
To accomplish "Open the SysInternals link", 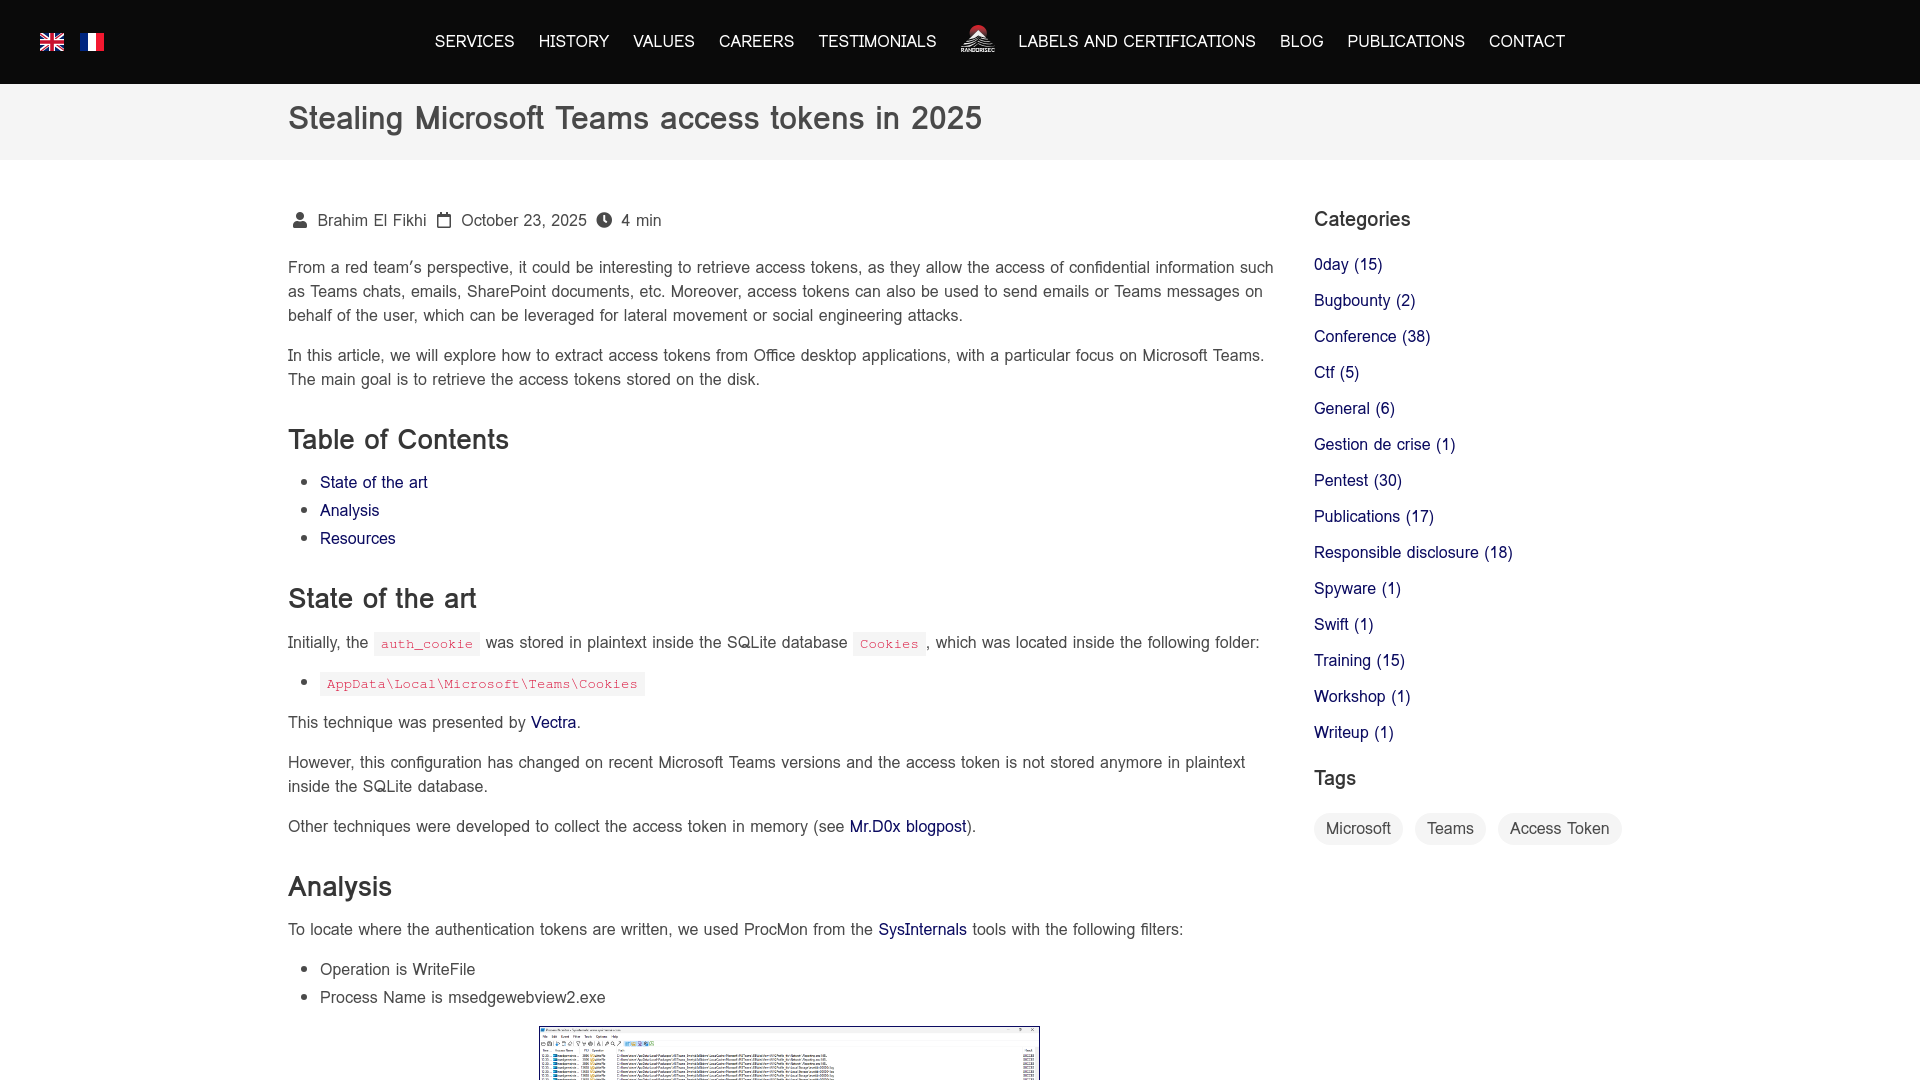I will coord(921,929).
